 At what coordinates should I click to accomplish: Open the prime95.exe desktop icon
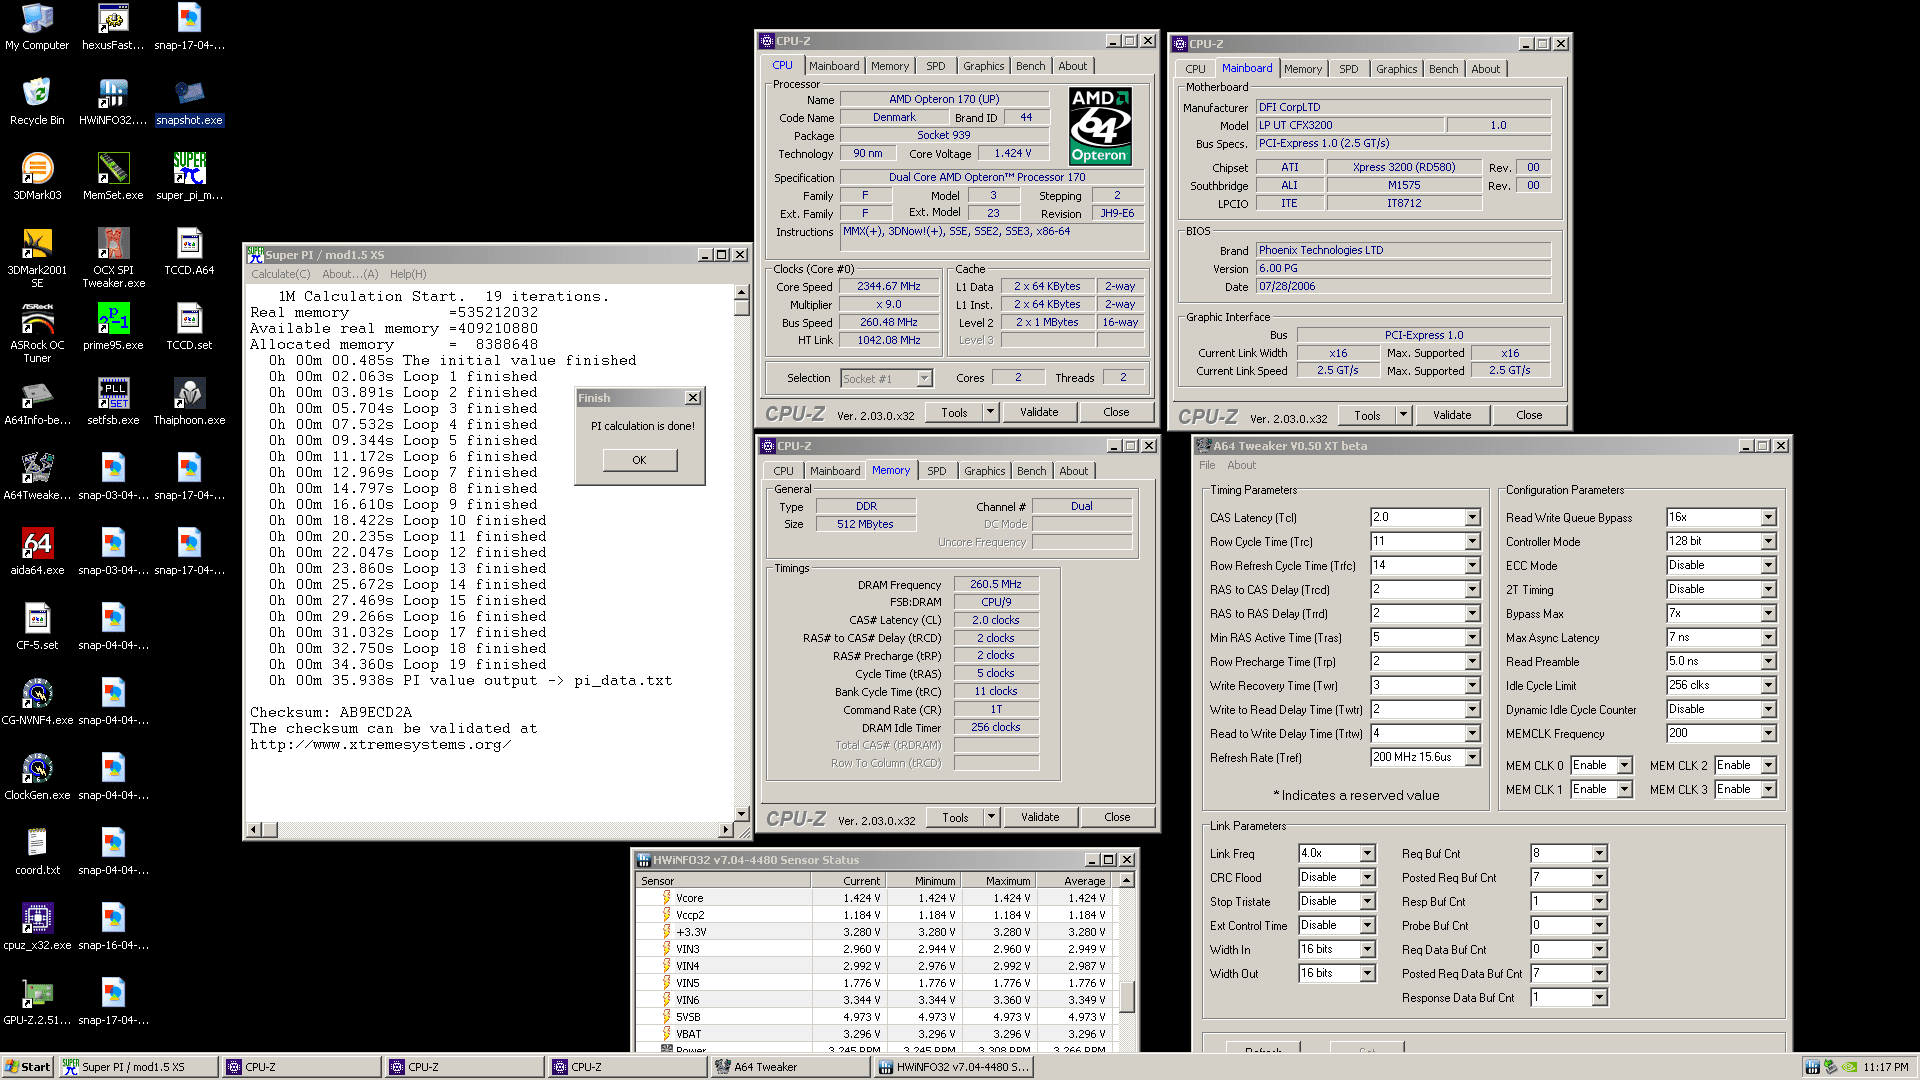click(x=113, y=320)
